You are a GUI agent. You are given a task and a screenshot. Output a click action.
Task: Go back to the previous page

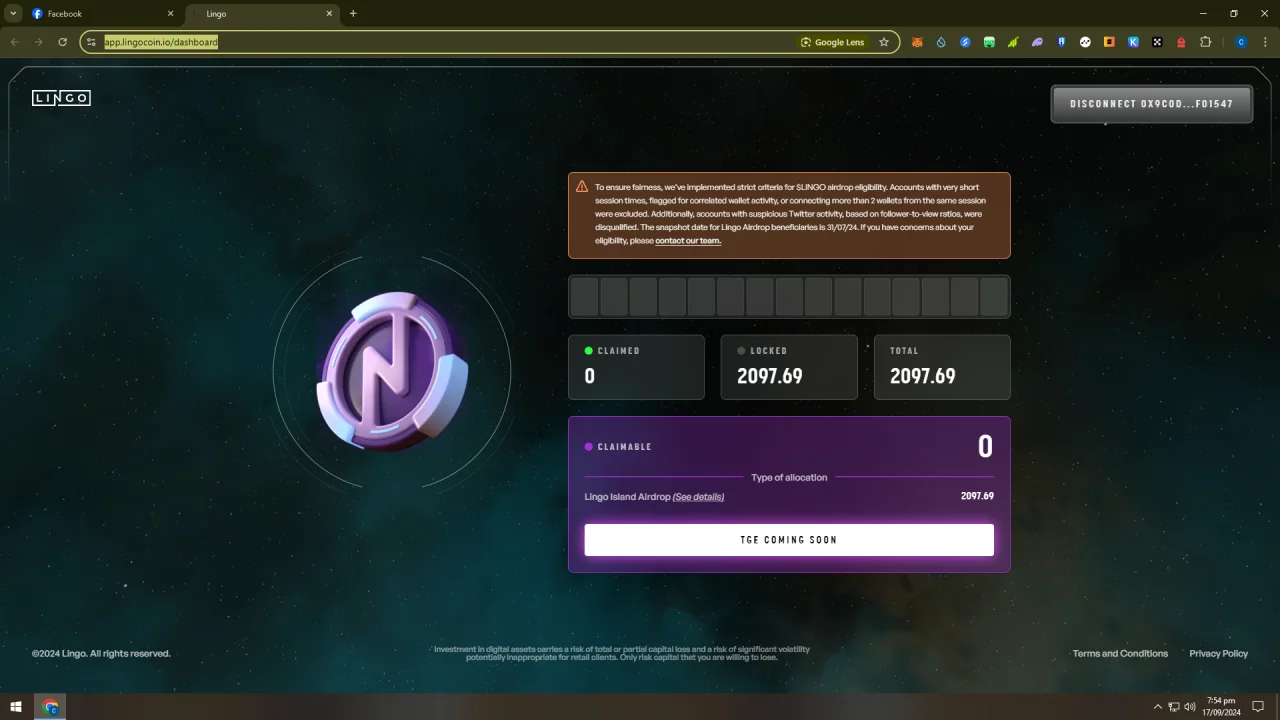pos(15,42)
